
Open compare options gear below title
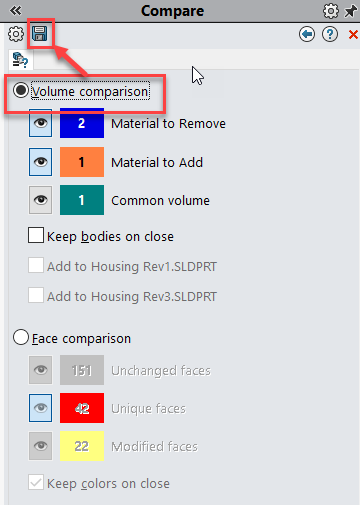click(x=16, y=34)
